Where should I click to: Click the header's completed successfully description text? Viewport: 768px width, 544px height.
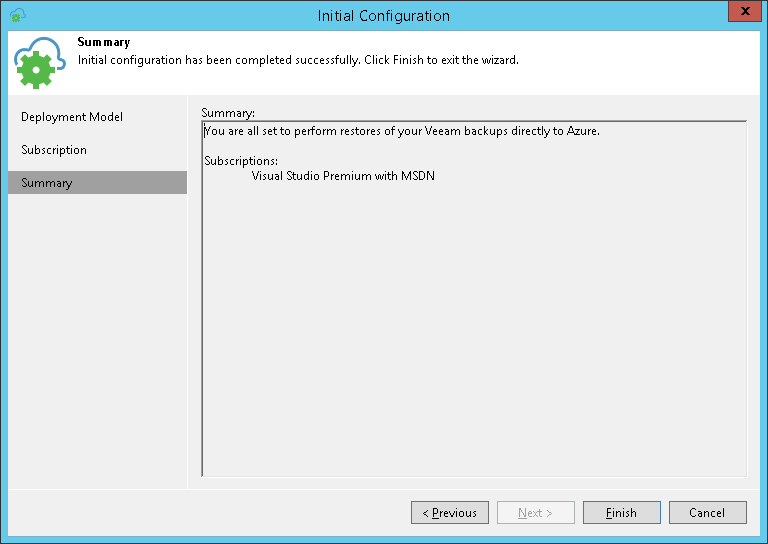(298, 60)
